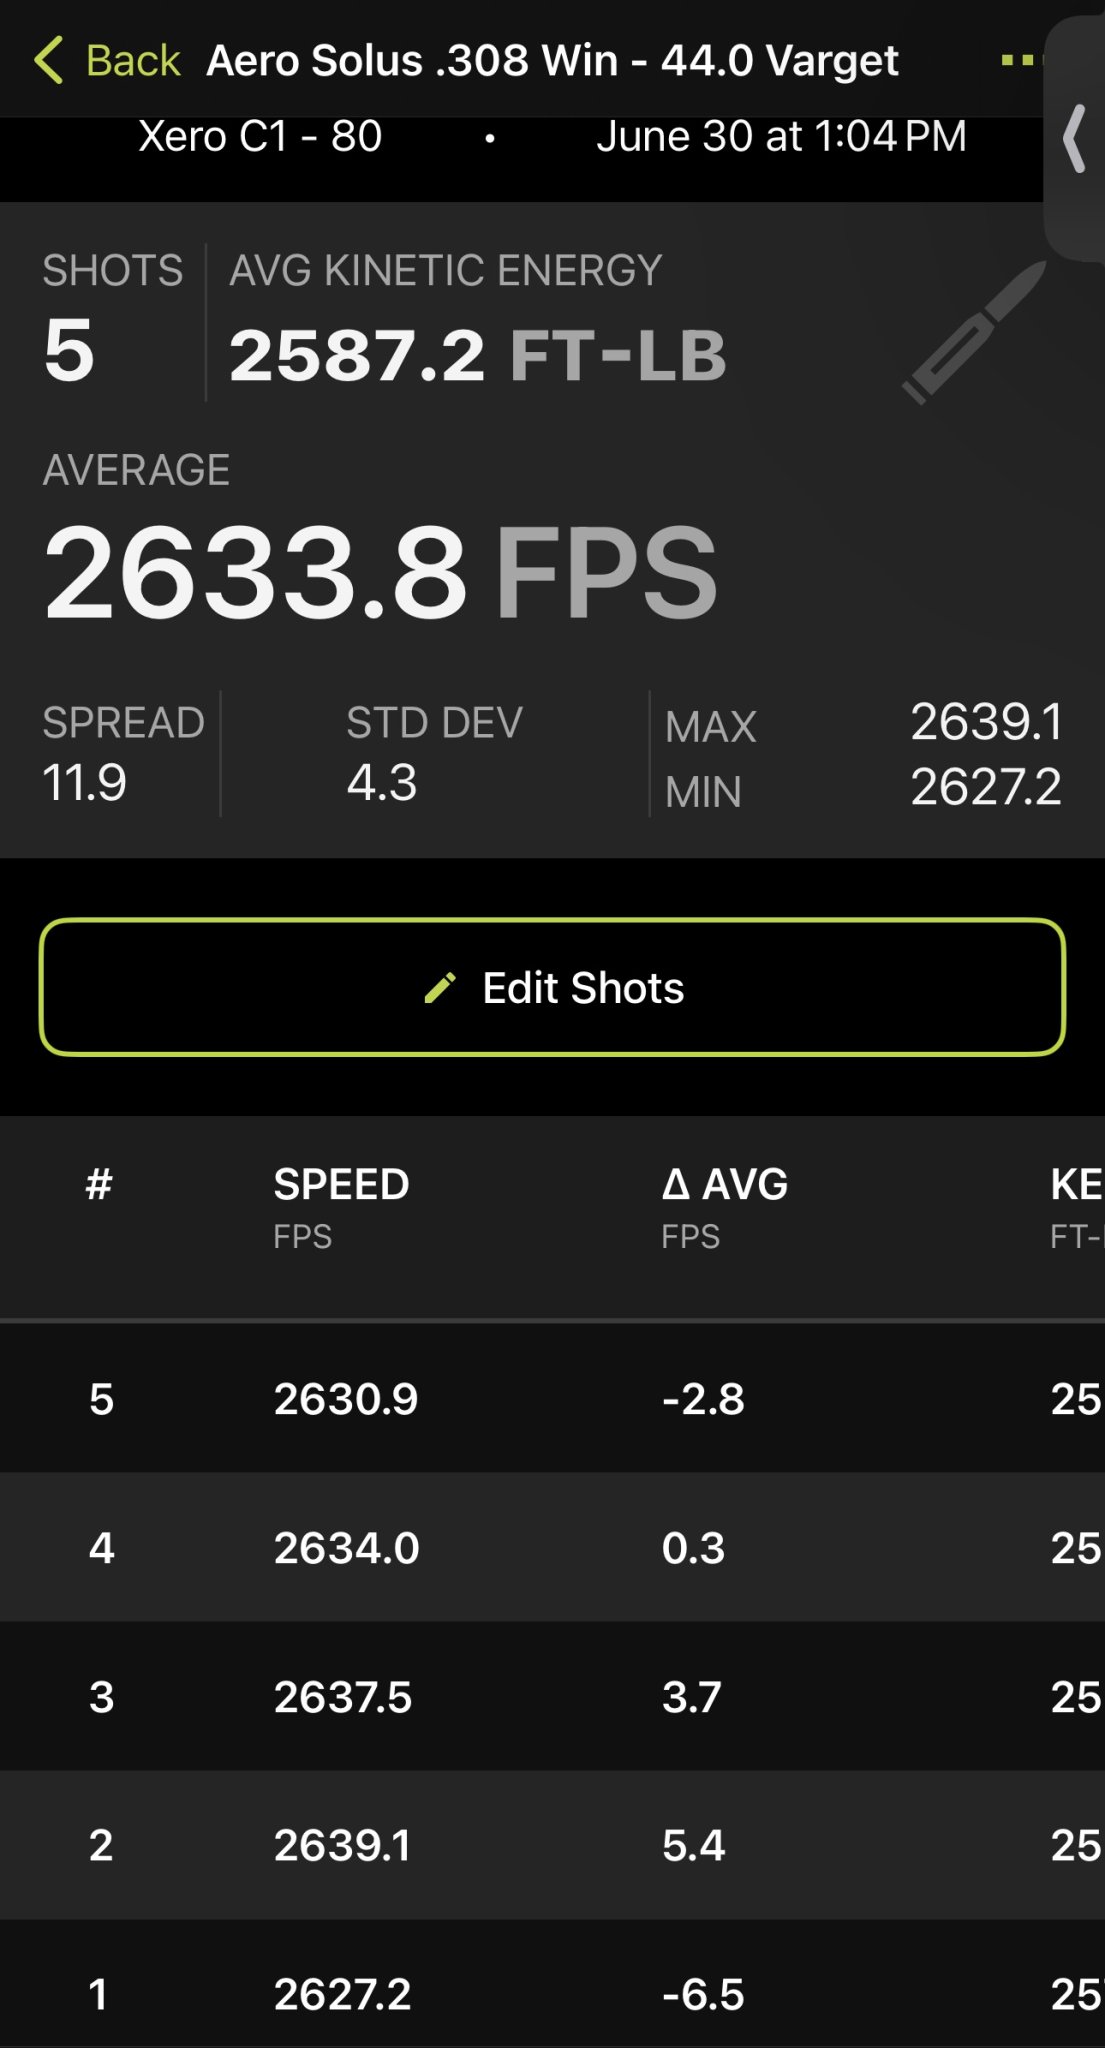Tap the STD DEV 4.3 statistic
This screenshot has width=1105, height=2048.
click(434, 754)
